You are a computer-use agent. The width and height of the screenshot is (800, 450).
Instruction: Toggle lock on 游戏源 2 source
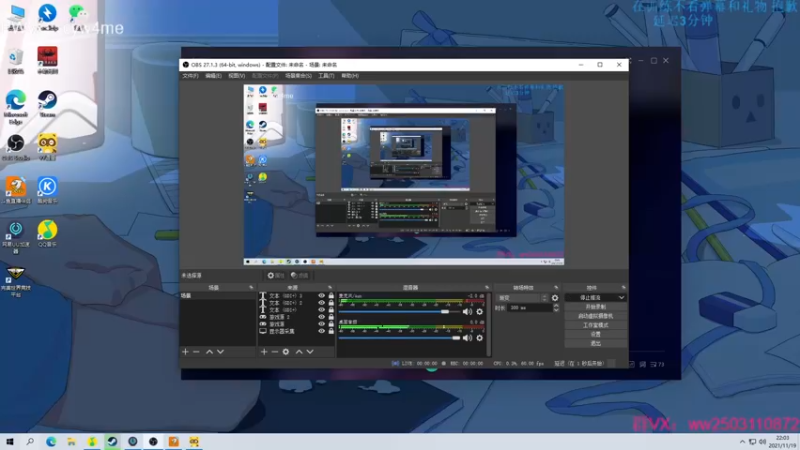331,317
